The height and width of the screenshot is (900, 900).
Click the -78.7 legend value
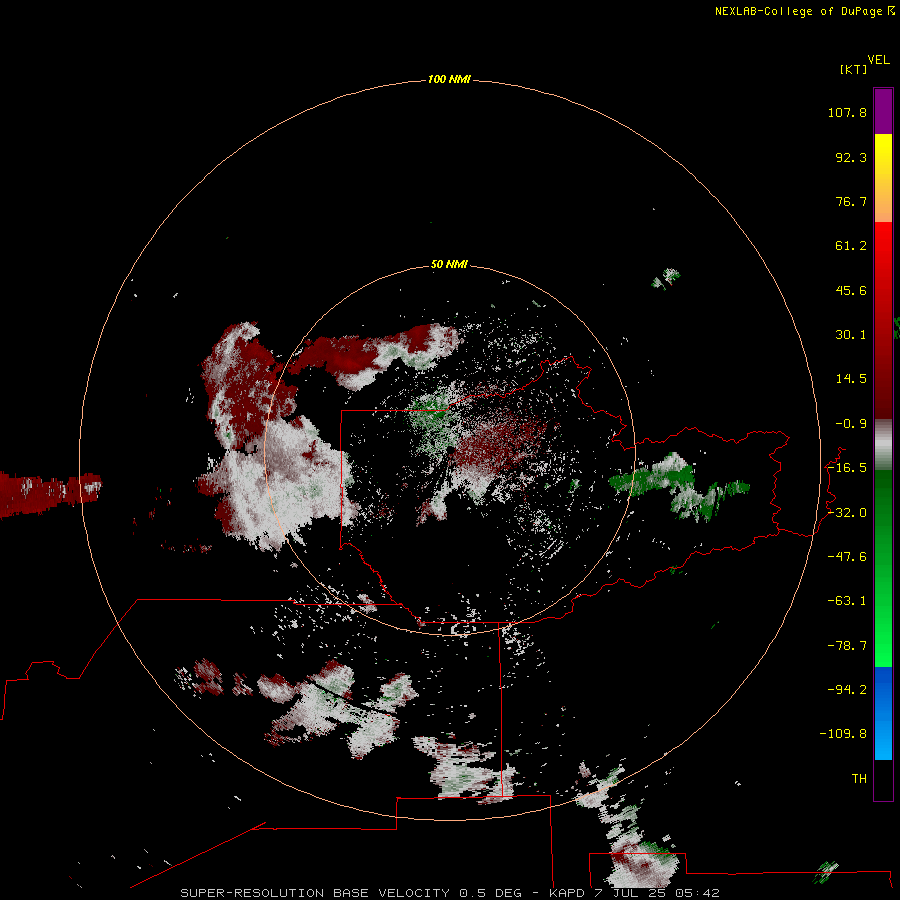[847, 646]
